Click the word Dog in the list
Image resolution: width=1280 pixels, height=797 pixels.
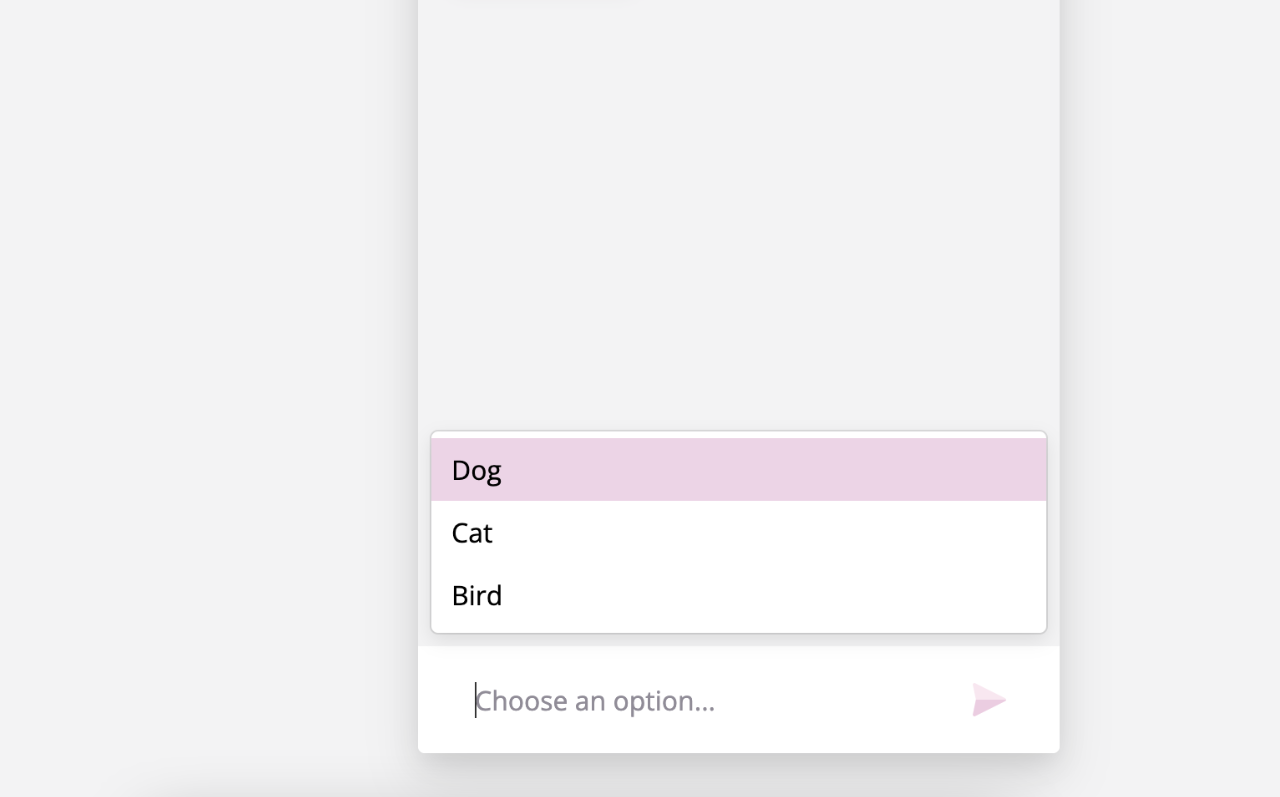(476, 471)
